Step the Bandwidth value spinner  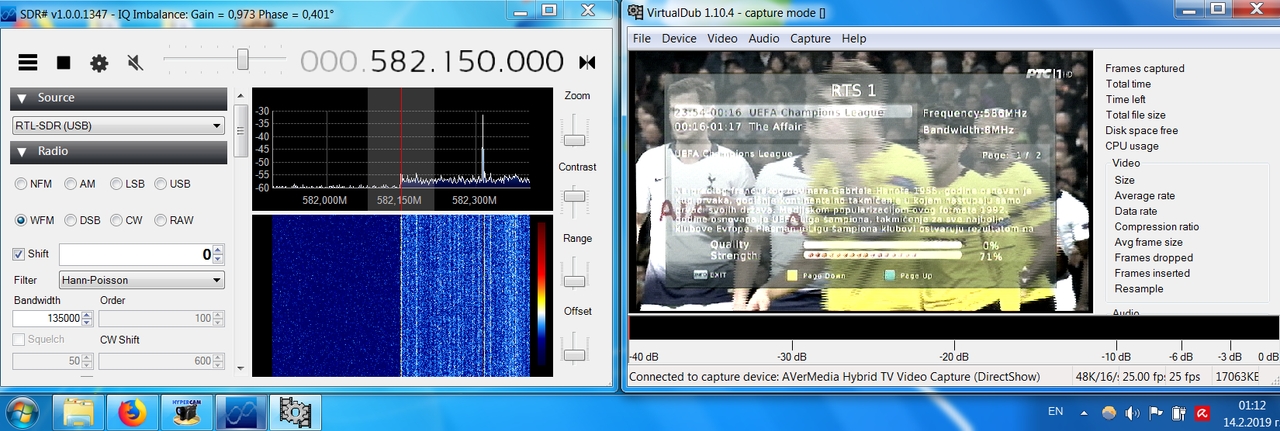pyautogui.click(x=88, y=318)
